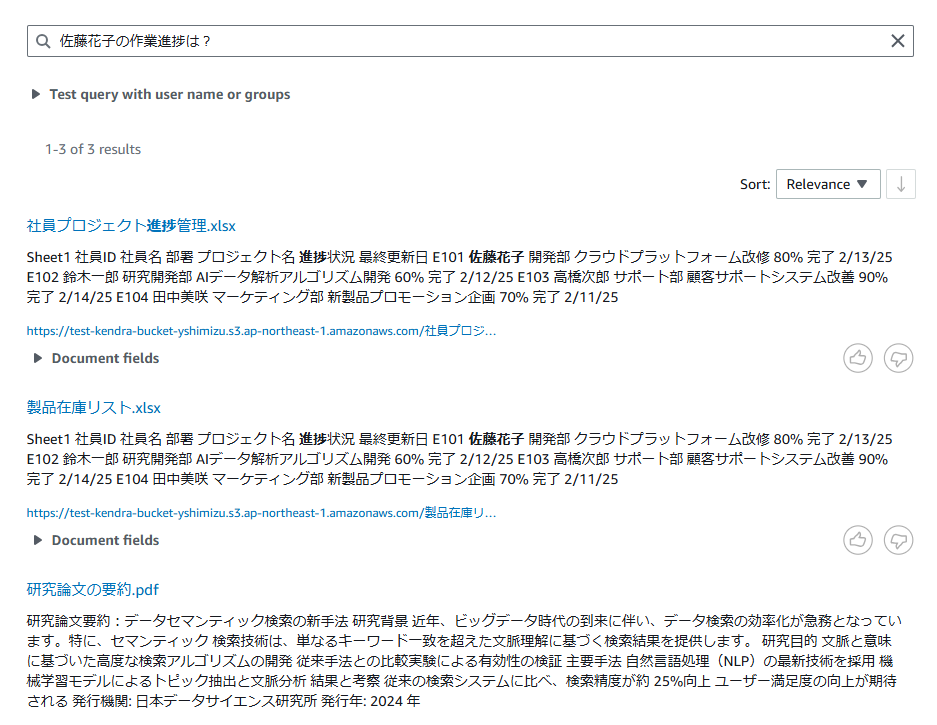This screenshot has height=725, width=937.
Task: Click the excerpt text of 社員プロジェクト進捗管理.xlsx
Action: pos(460,277)
